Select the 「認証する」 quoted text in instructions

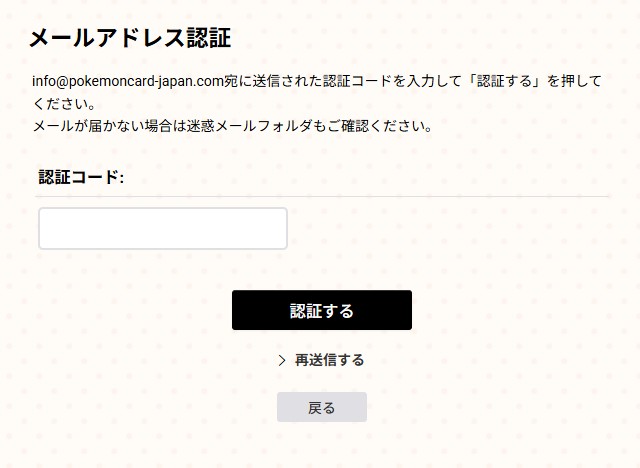click(x=504, y=81)
